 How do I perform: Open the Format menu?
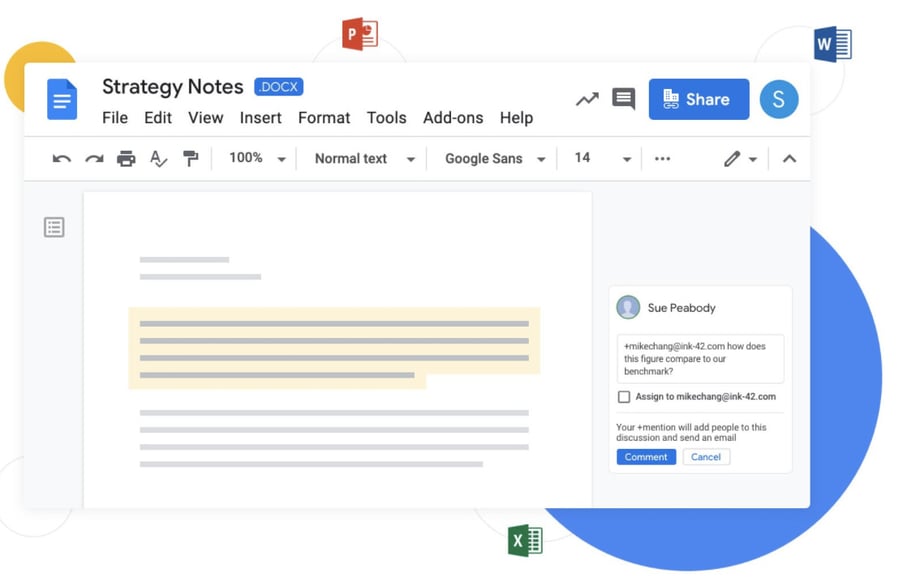pyautogui.click(x=324, y=118)
